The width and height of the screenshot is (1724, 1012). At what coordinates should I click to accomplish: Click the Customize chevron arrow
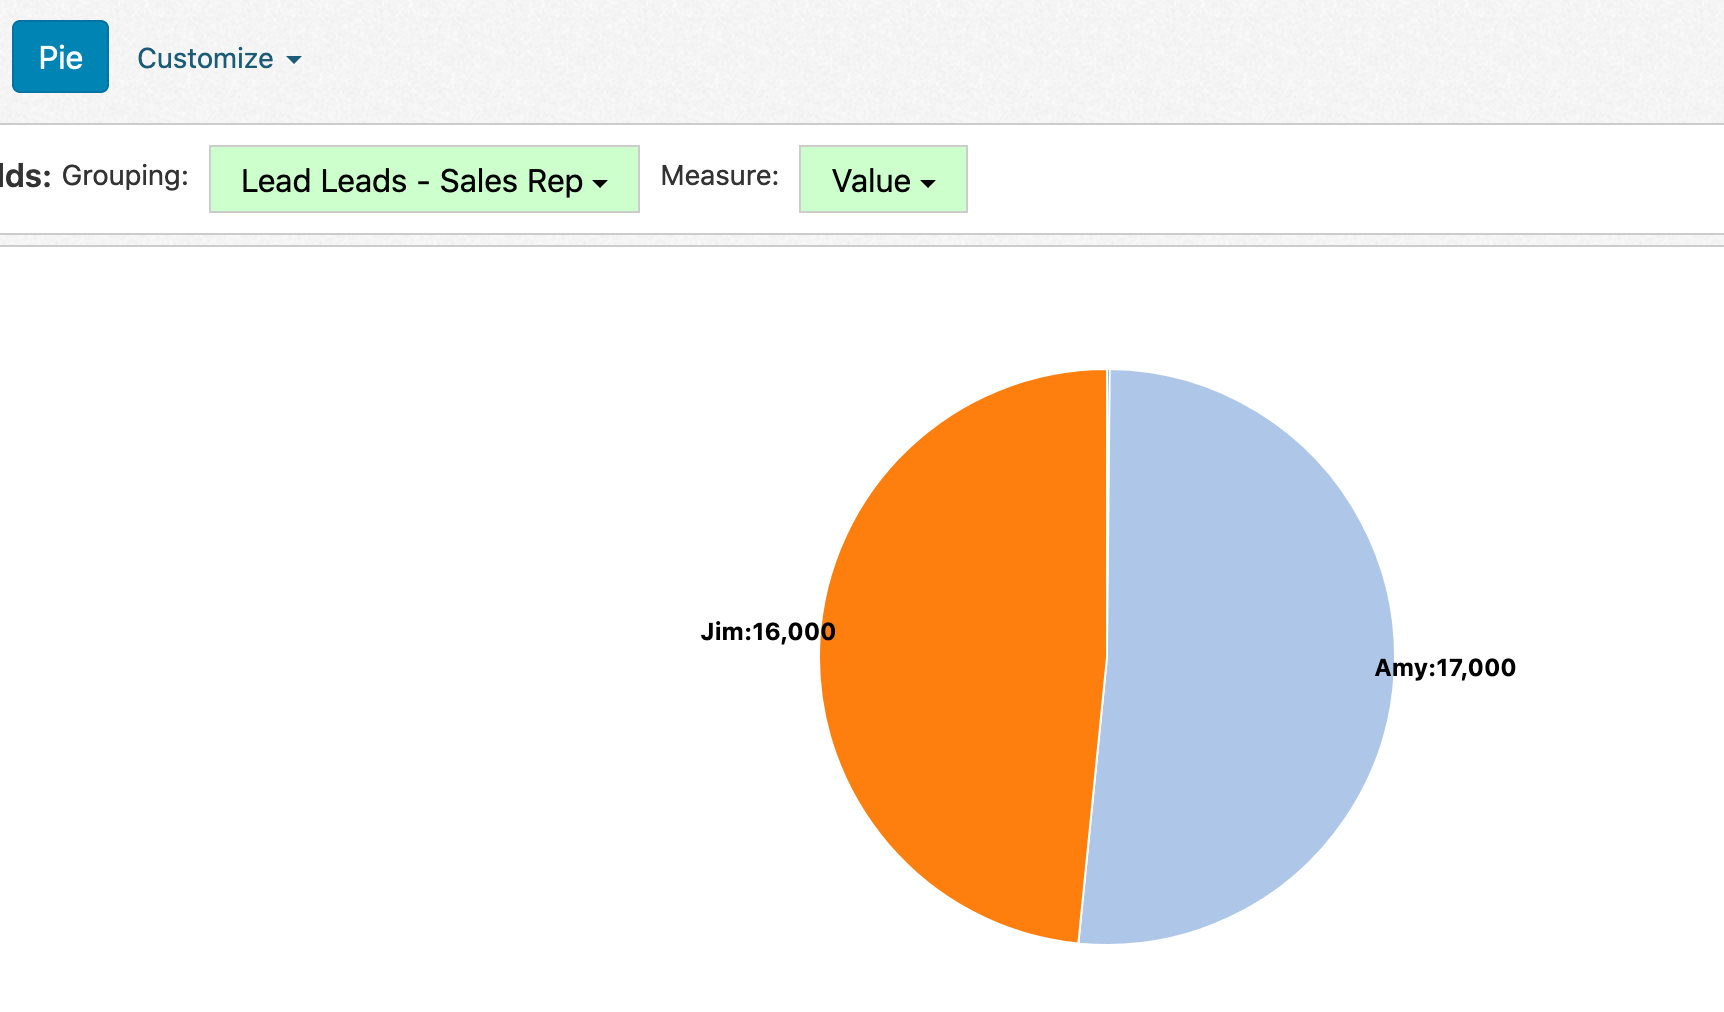tap(293, 60)
